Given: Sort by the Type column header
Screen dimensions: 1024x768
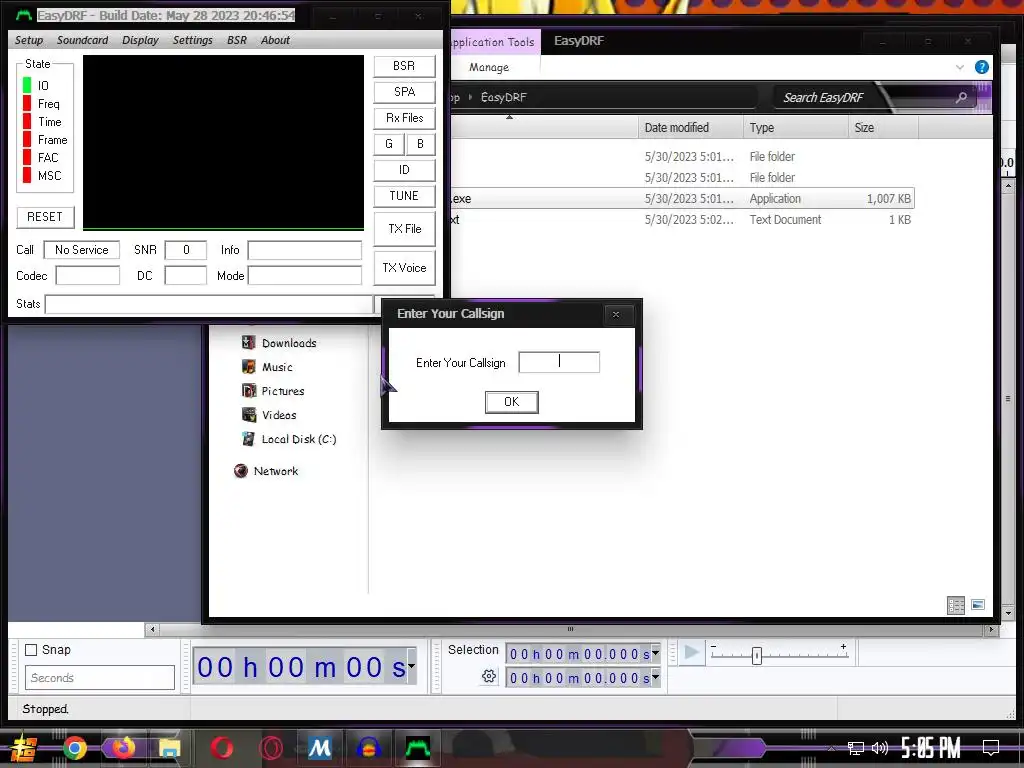Looking at the screenshot, I should point(795,128).
